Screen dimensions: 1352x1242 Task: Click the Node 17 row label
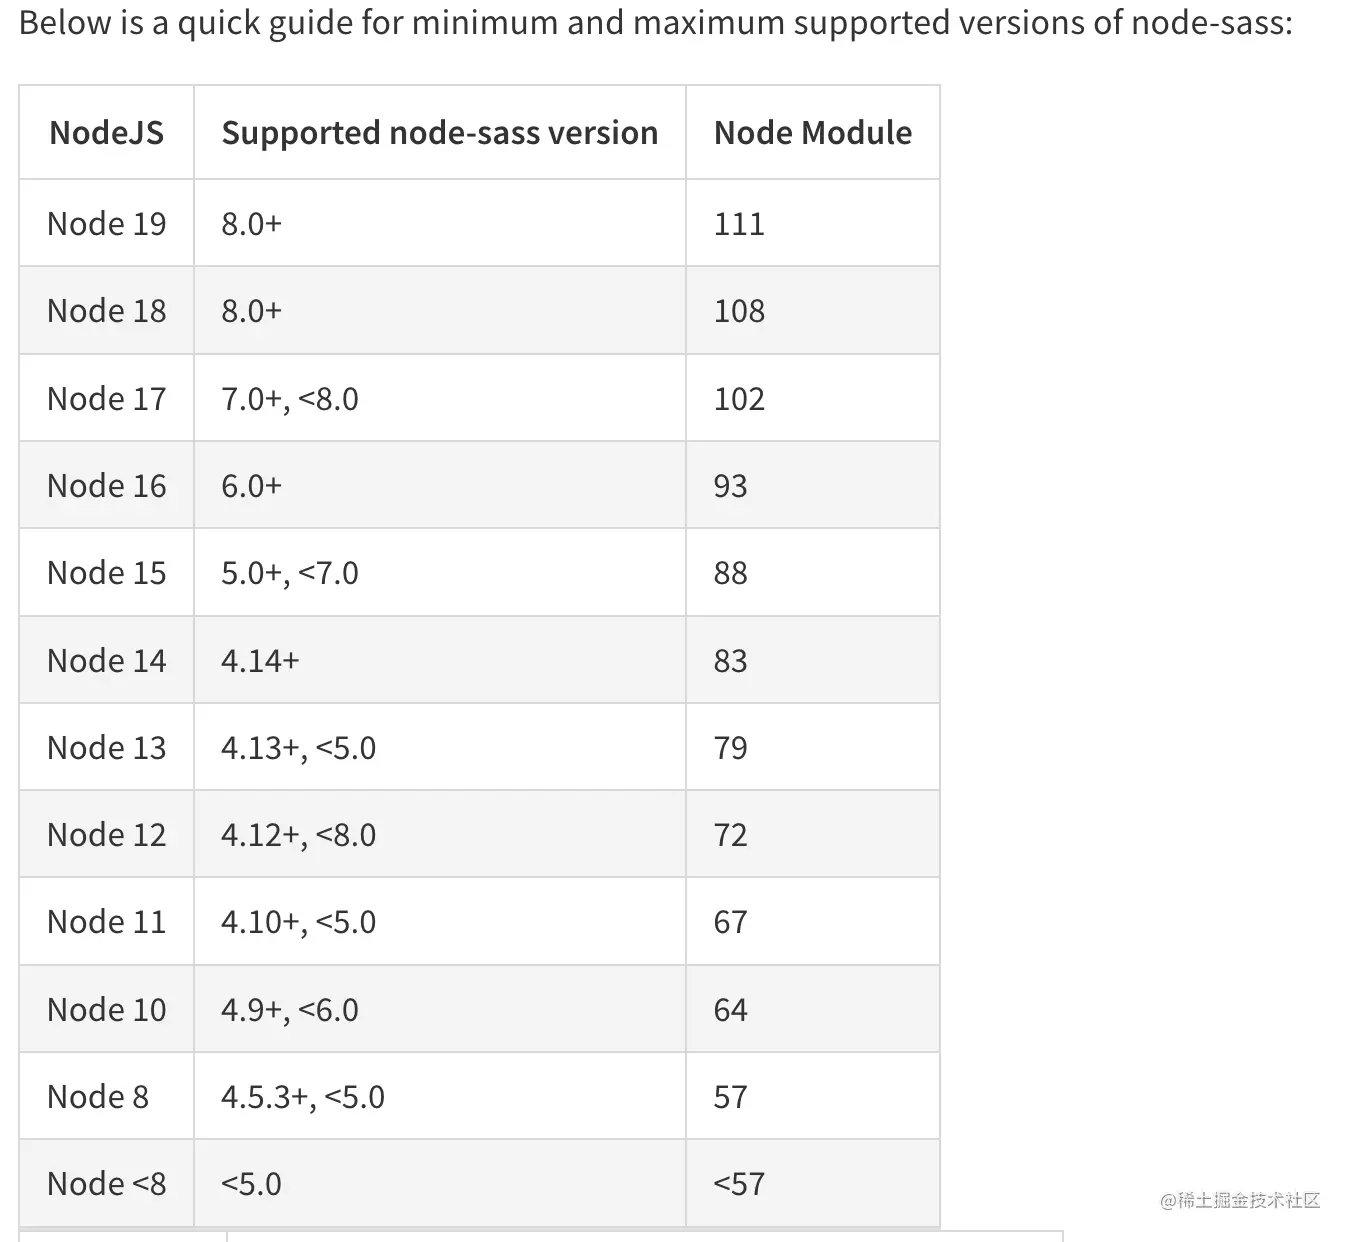pyautogui.click(x=106, y=399)
